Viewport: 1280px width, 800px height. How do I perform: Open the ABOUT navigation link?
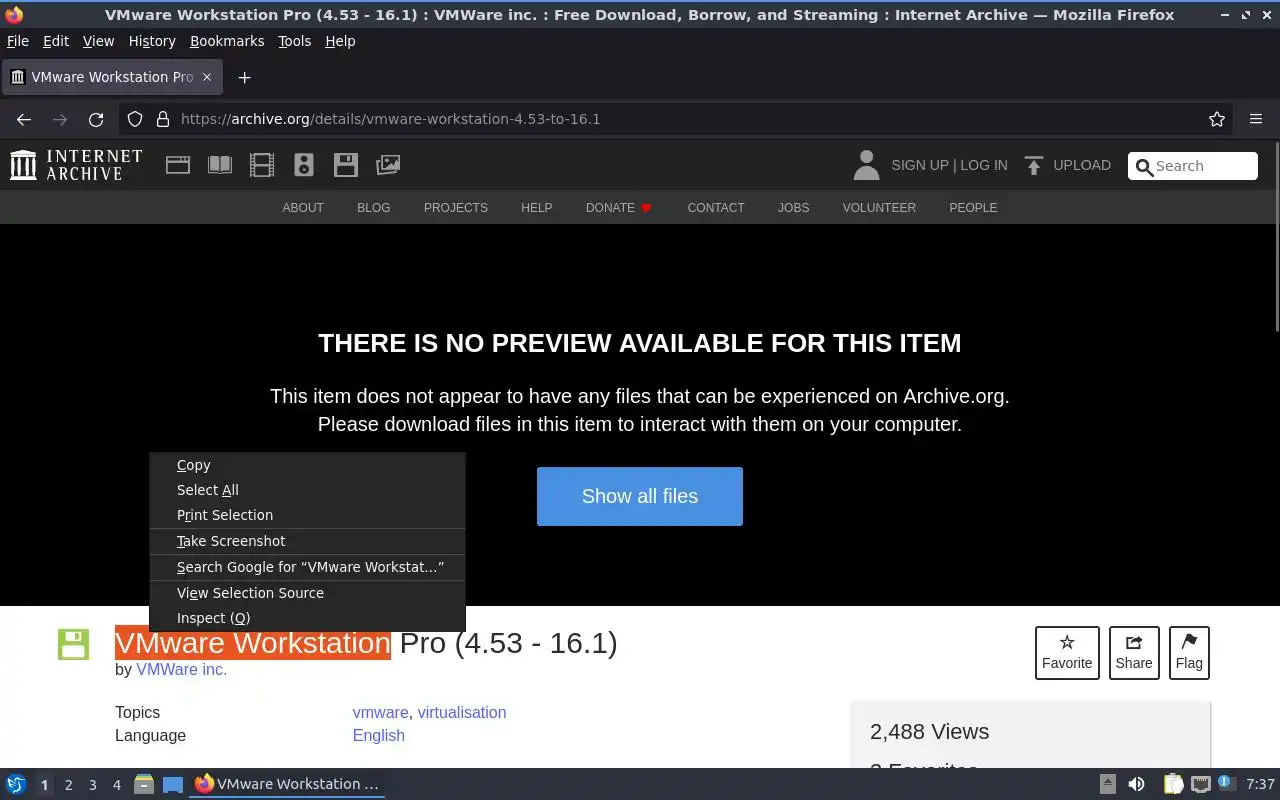[303, 208]
